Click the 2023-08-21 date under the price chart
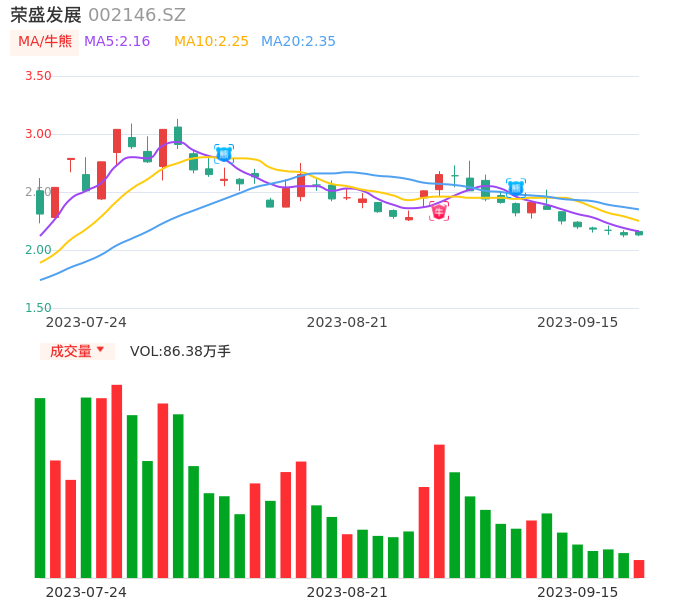This screenshot has height=606, width=686. [x=347, y=323]
